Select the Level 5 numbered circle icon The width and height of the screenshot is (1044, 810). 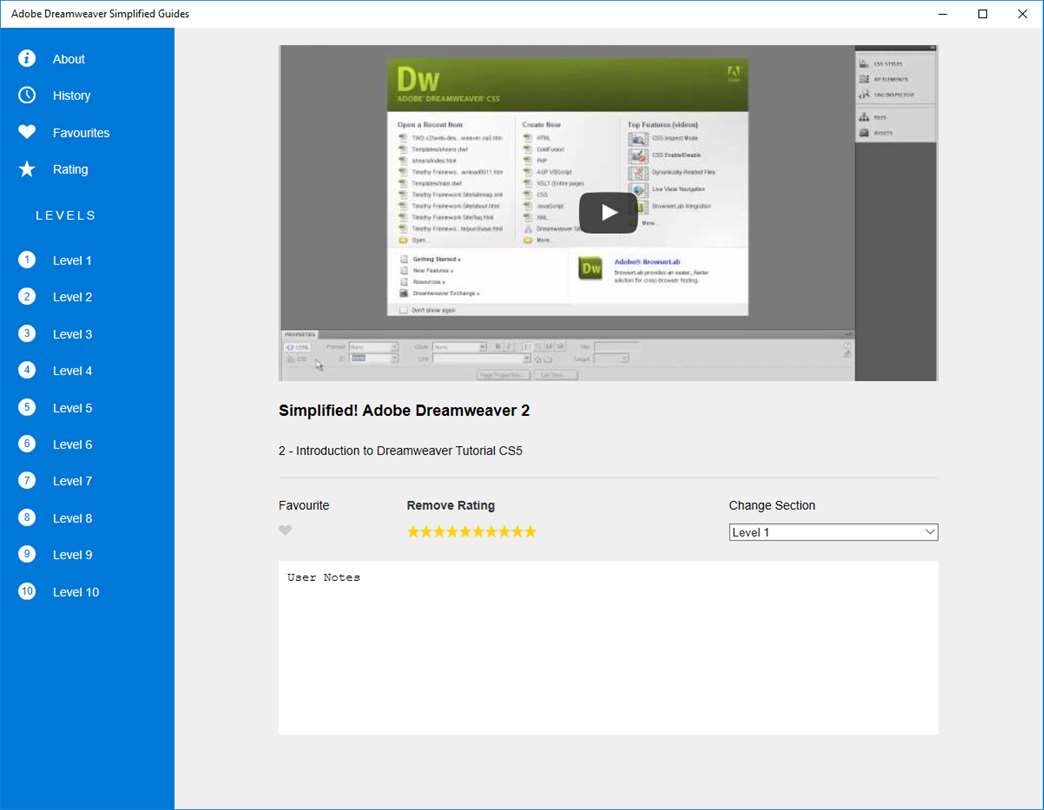pos(27,407)
